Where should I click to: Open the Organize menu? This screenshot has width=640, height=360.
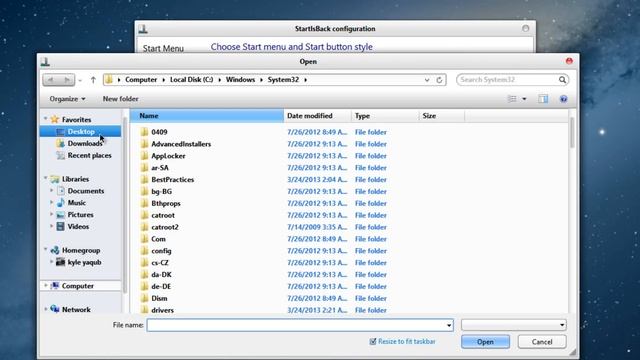(x=67, y=99)
